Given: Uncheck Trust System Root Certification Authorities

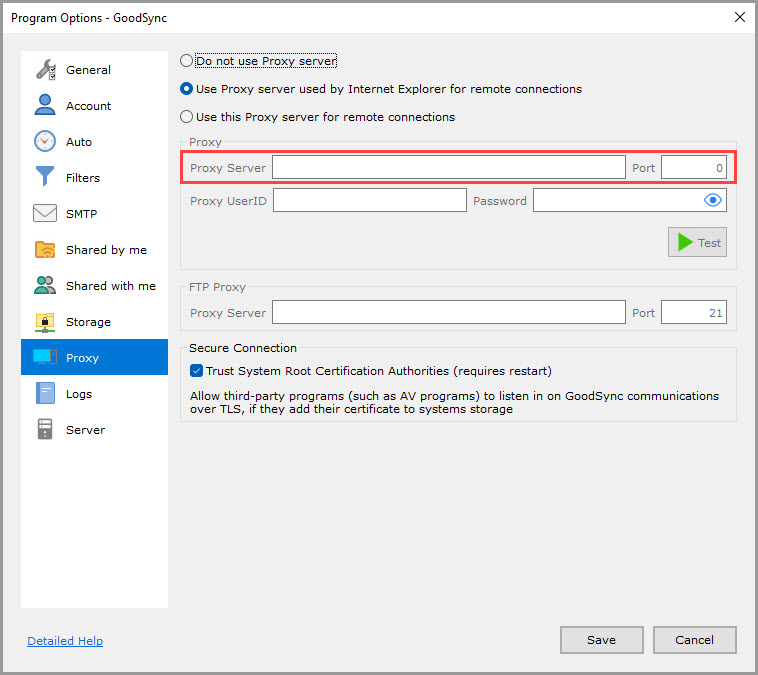Looking at the screenshot, I should 197,371.
